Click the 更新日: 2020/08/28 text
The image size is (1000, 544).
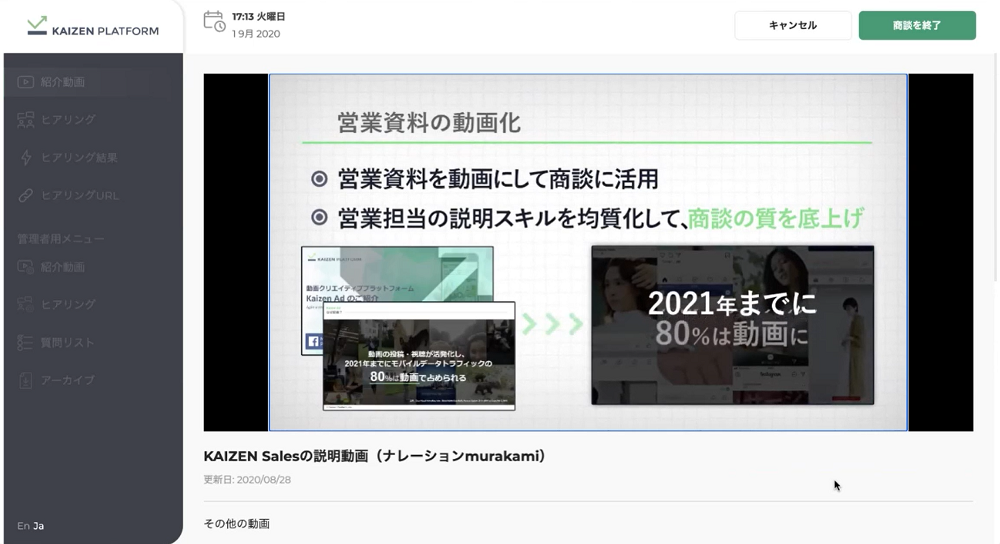[x=247, y=480]
